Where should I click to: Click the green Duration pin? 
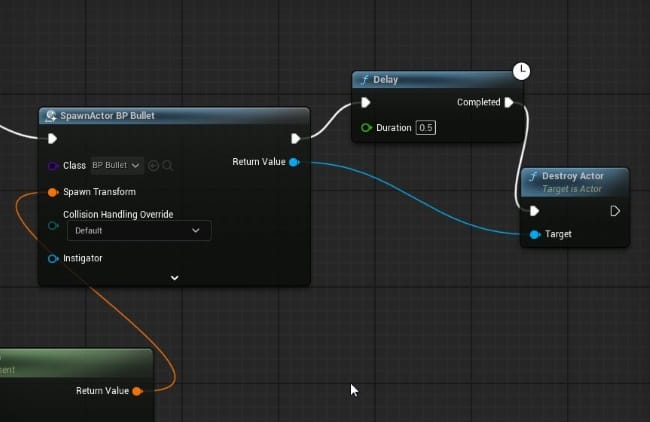tap(366, 128)
